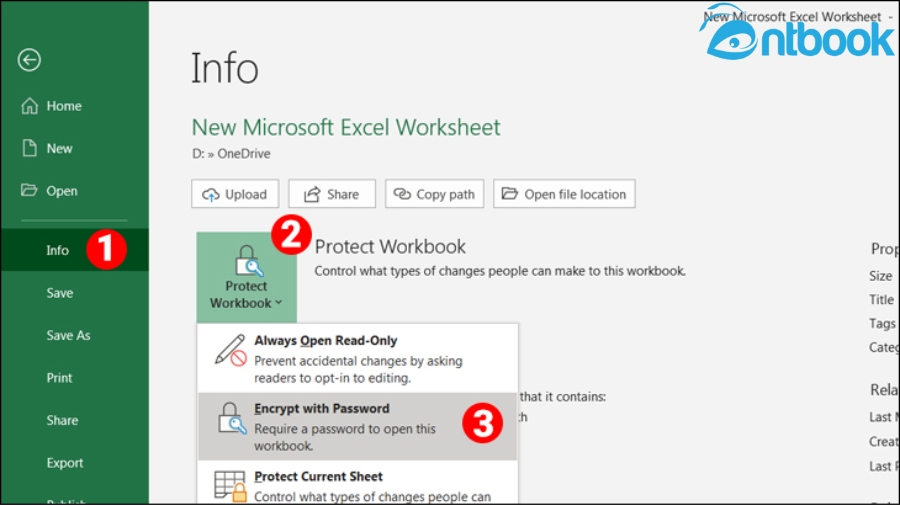Click the Protect Current Sheet grid icon
This screenshot has height=506, width=900.
230,486
